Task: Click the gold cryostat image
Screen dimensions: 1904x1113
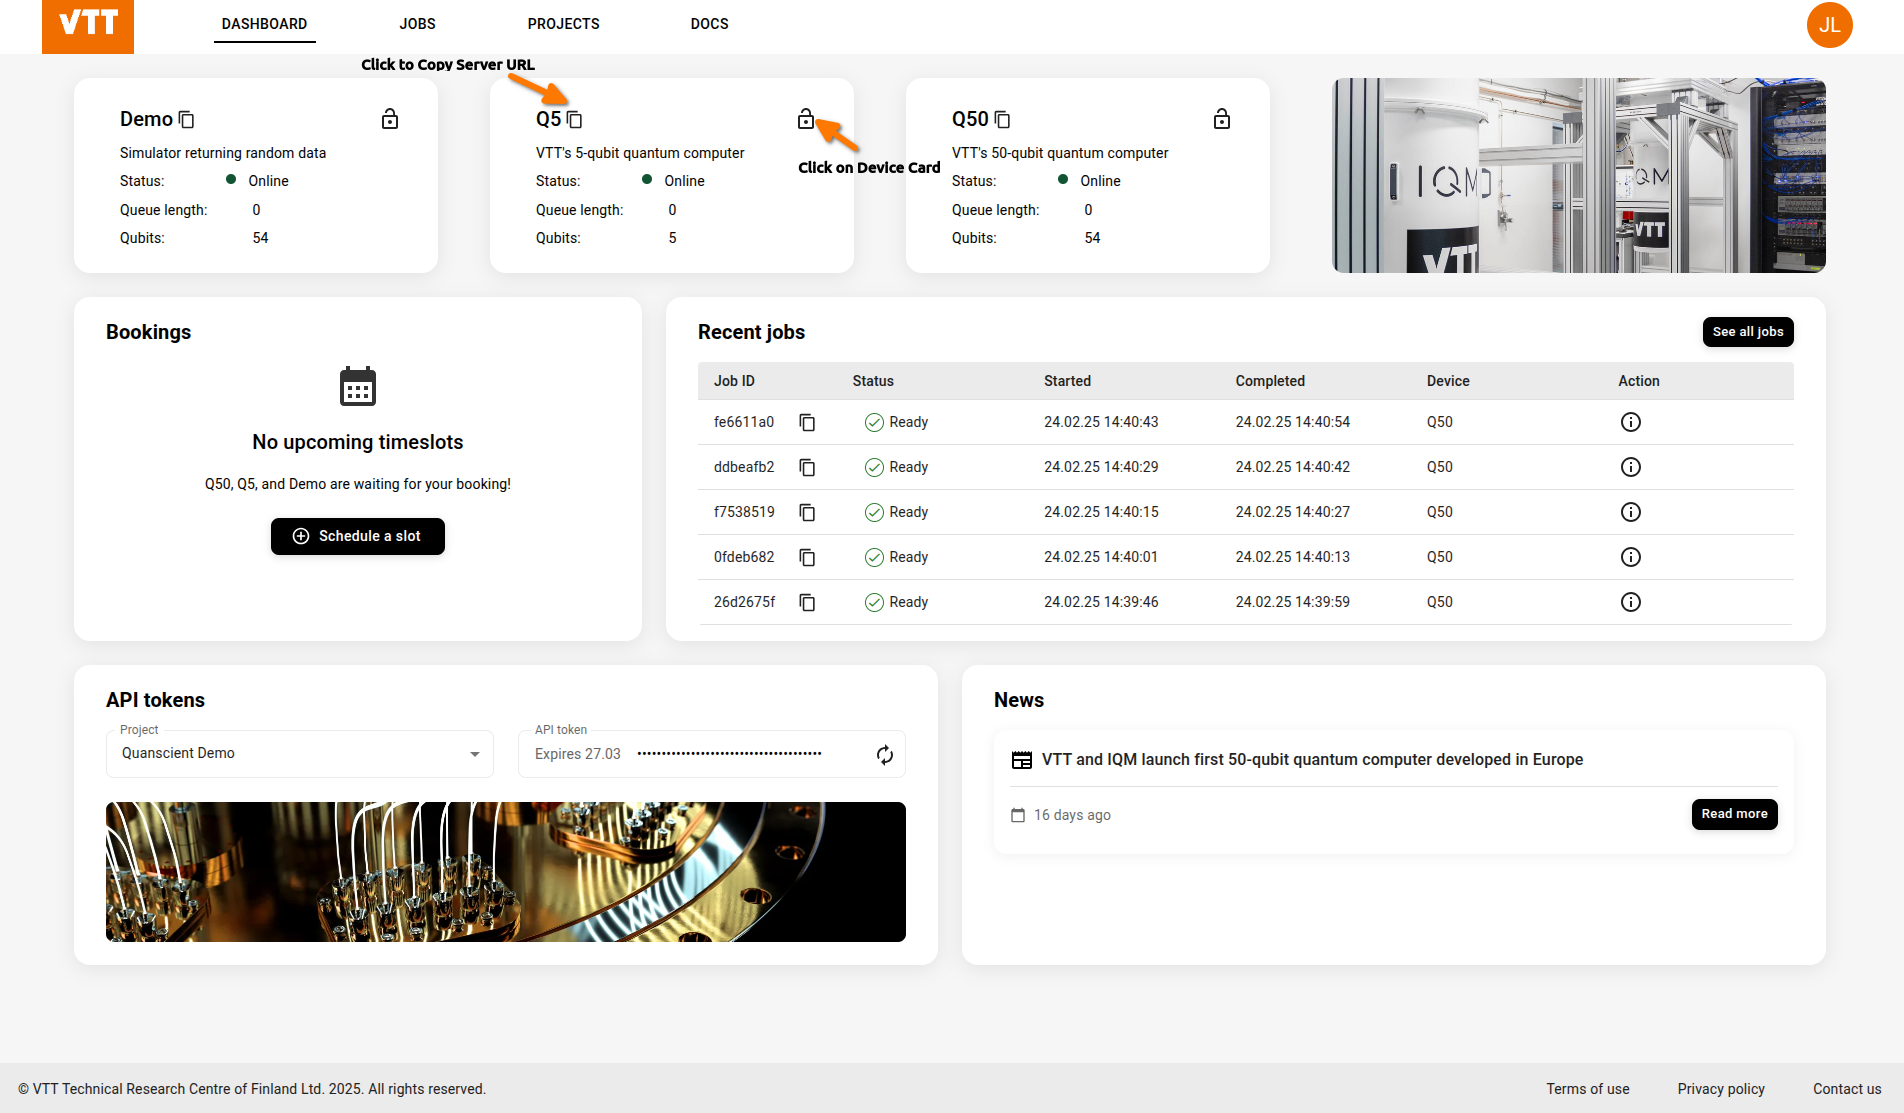Action: (x=506, y=872)
